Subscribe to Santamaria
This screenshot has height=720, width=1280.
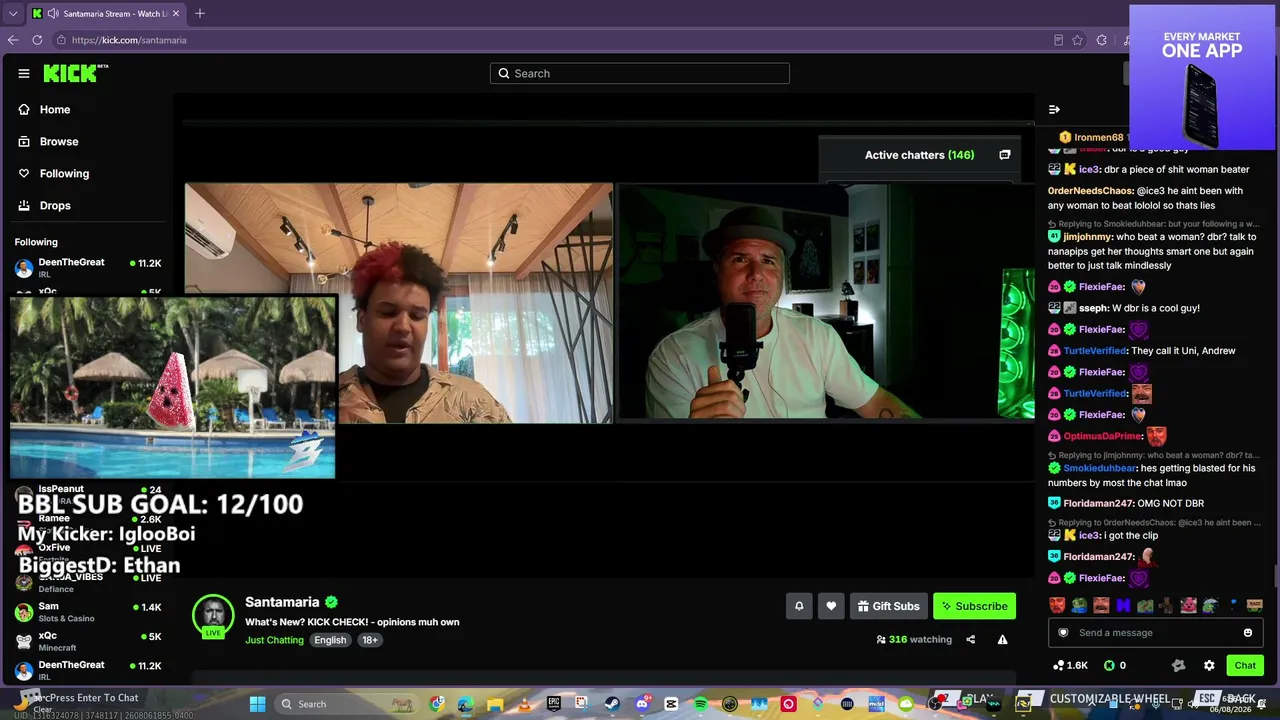coord(974,606)
